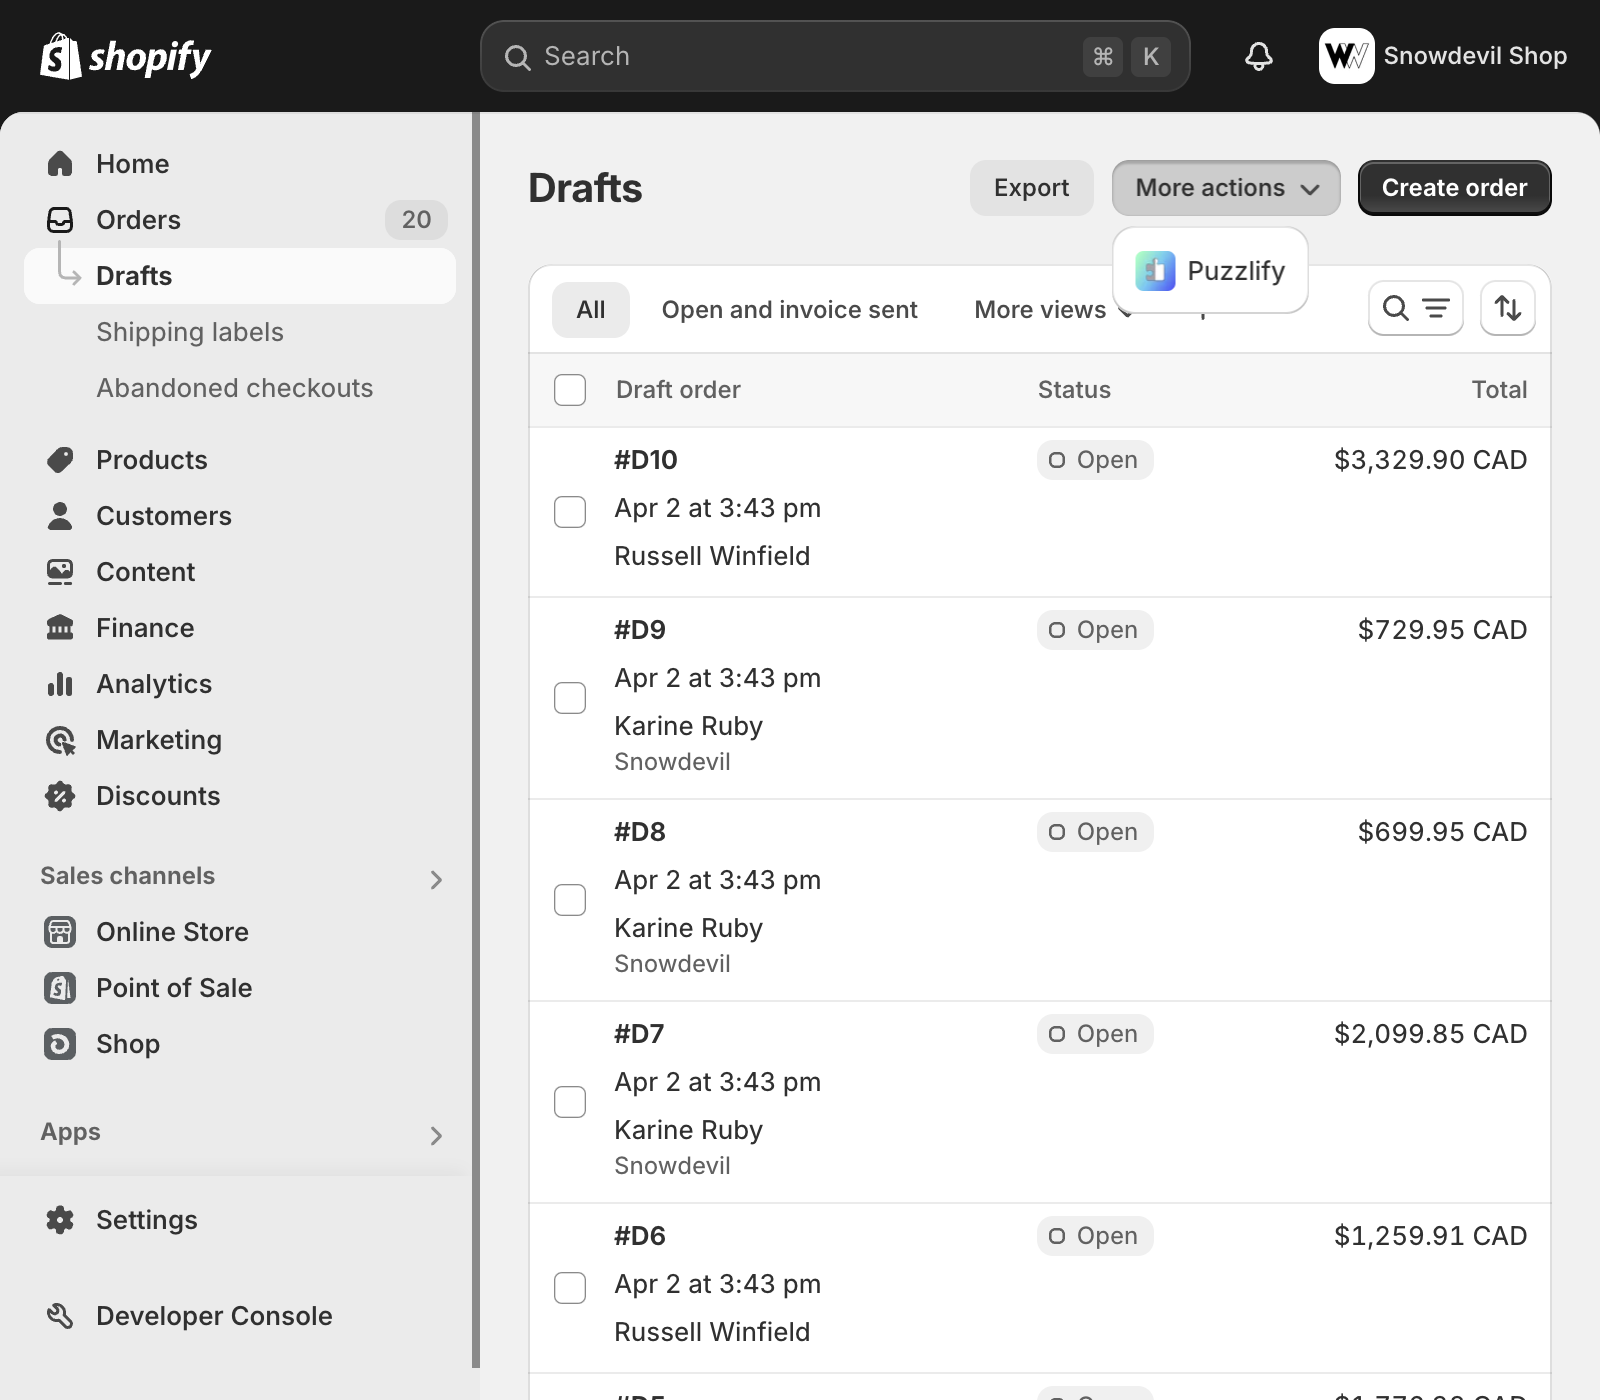This screenshot has height=1400, width=1600.
Task: Click the Analytics bar chart icon
Action: (60, 684)
